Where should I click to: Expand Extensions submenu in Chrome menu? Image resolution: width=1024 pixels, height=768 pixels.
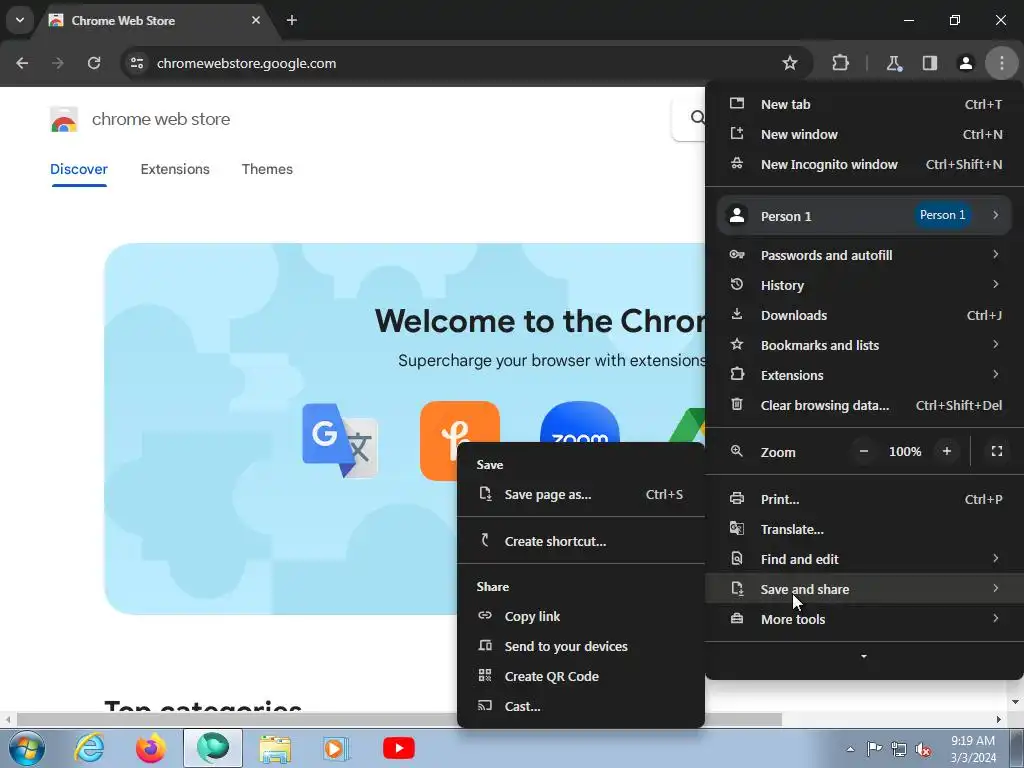pyautogui.click(x=865, y=376)
